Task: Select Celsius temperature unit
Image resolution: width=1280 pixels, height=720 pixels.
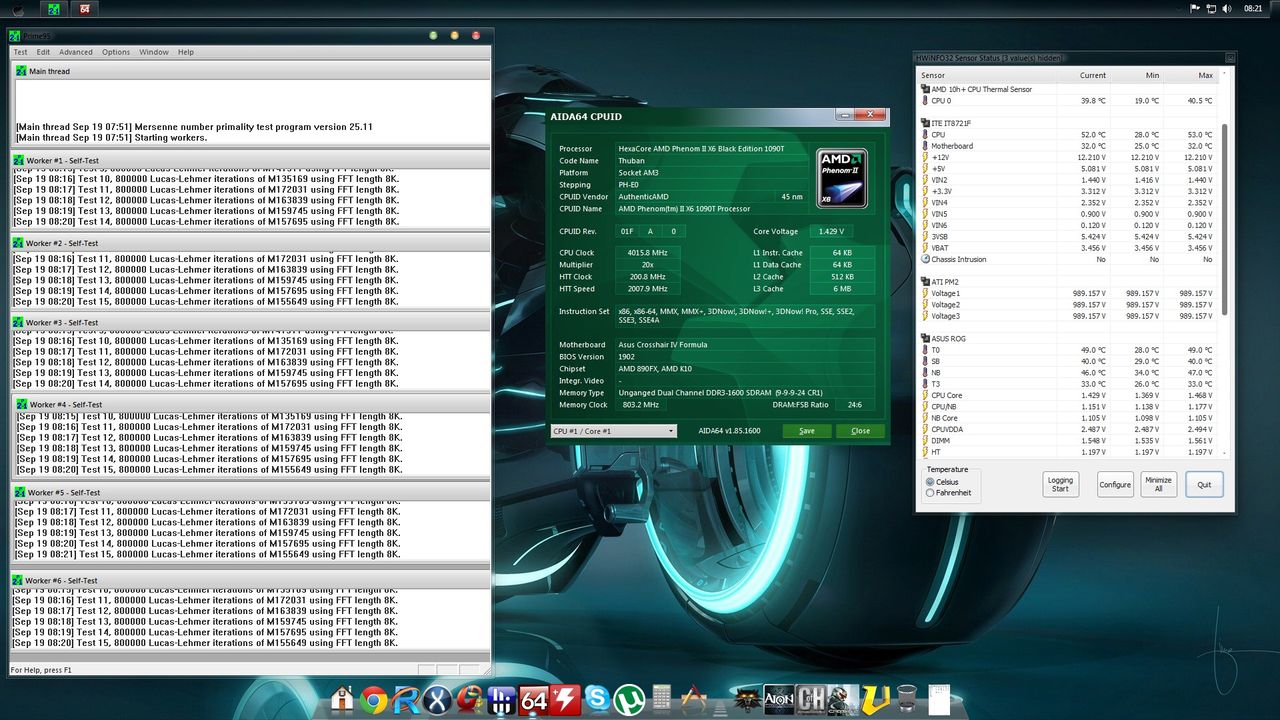Action: pos(931,482)
